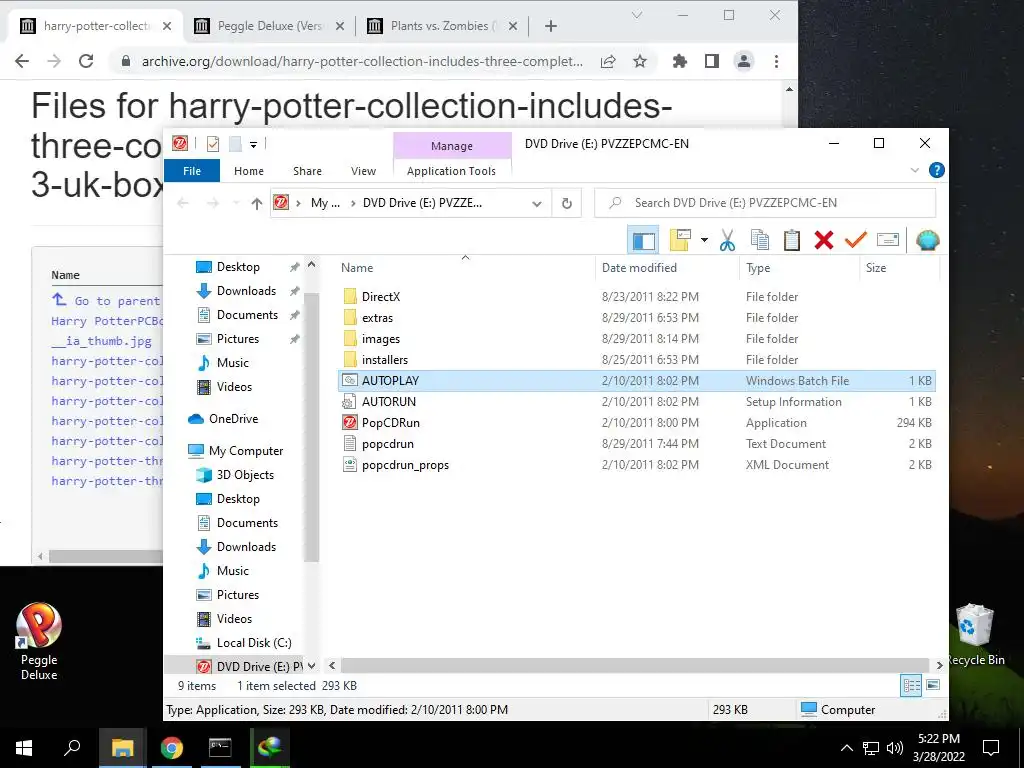
Task: Sort by the Size column header
Action: 876,268
